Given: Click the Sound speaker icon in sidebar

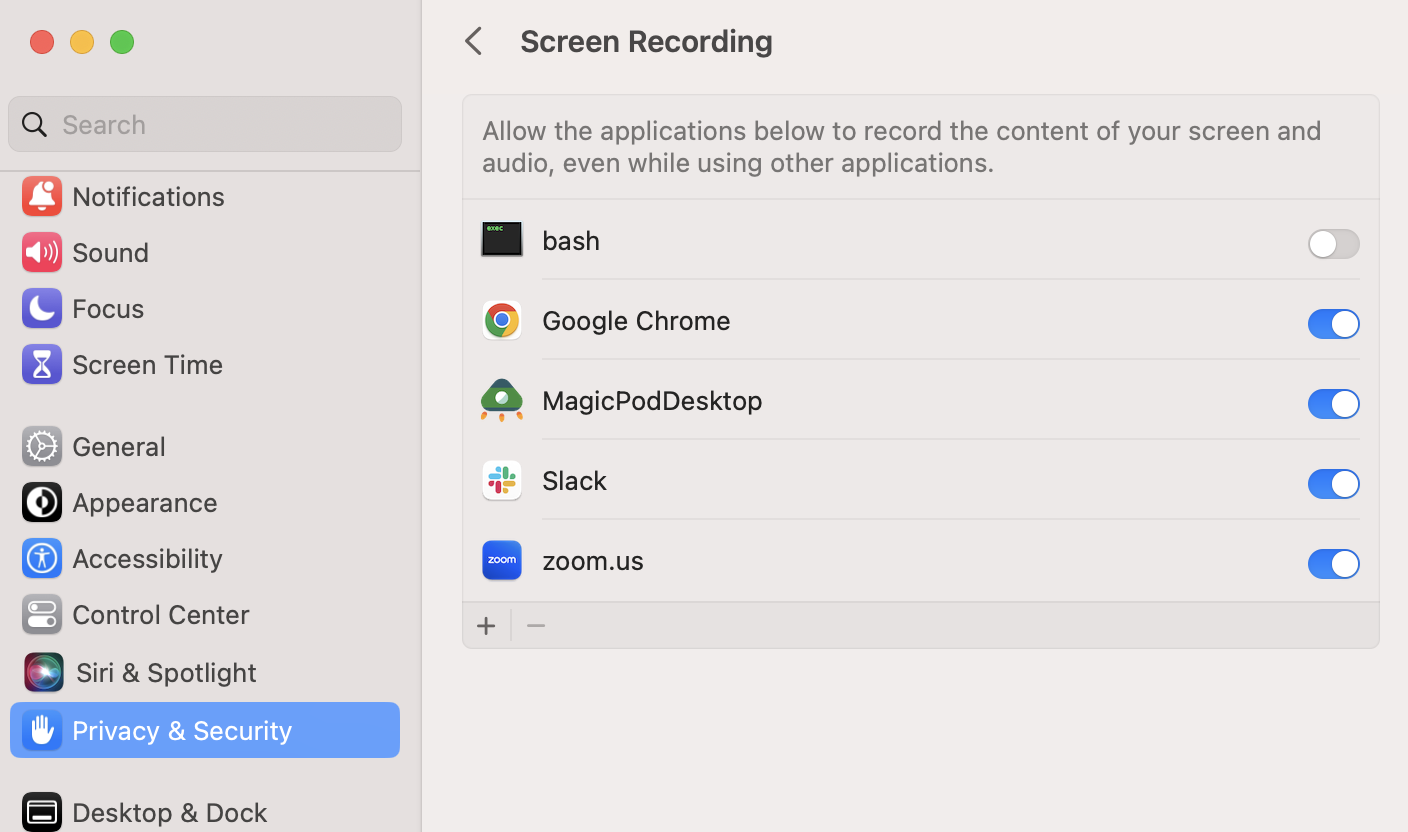Looking at the screenshot, I should pyautogui.click(x=42, y=252).
